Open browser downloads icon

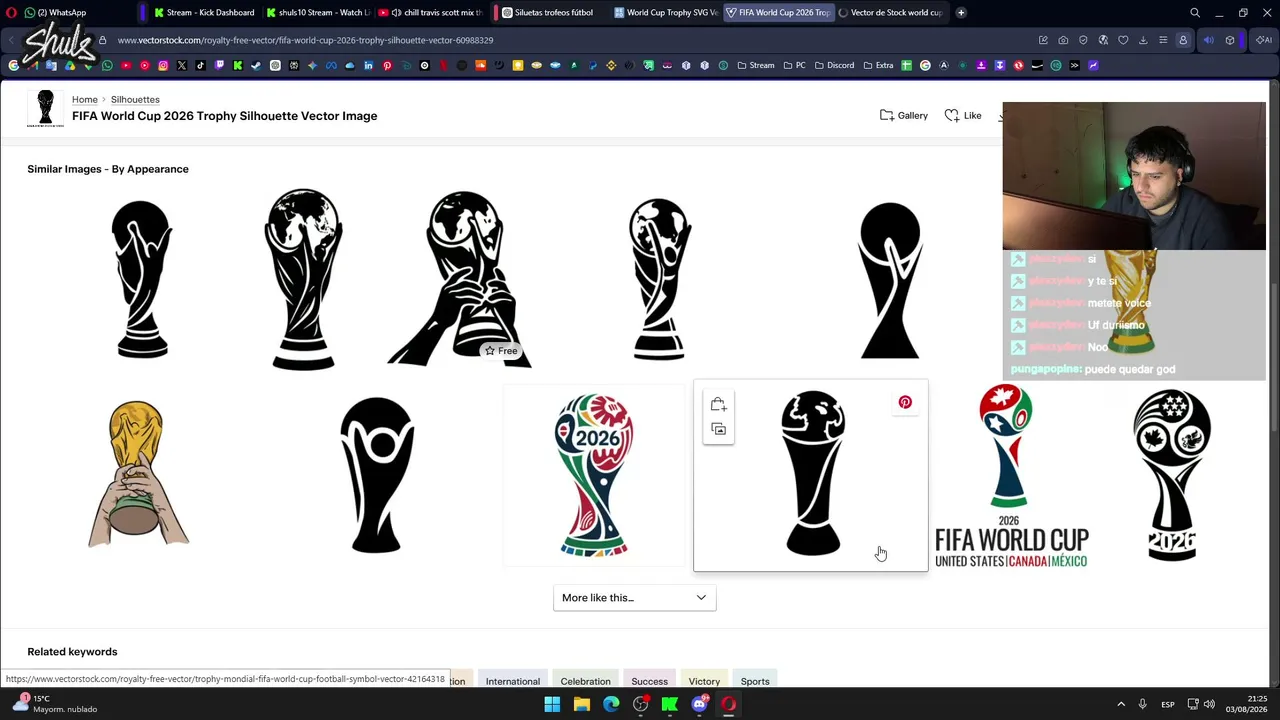point(1143,40)
